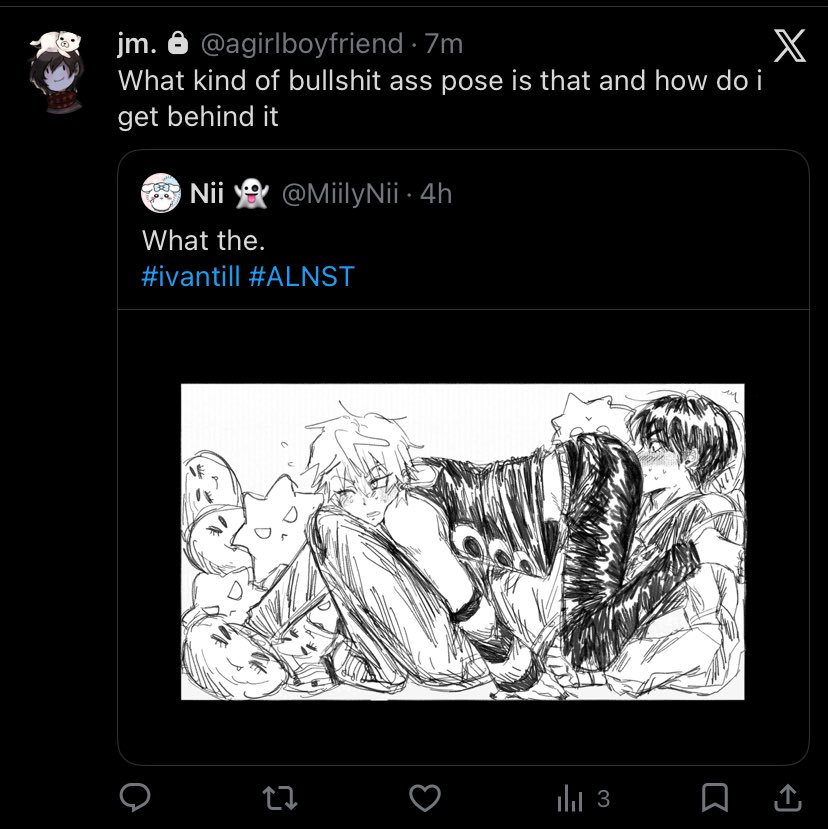Image resolution: width=828 pixels, height=829 pixels.
Task: Open Nii's small profile picture
Action: pyautogui.click(x=161, y=193)
